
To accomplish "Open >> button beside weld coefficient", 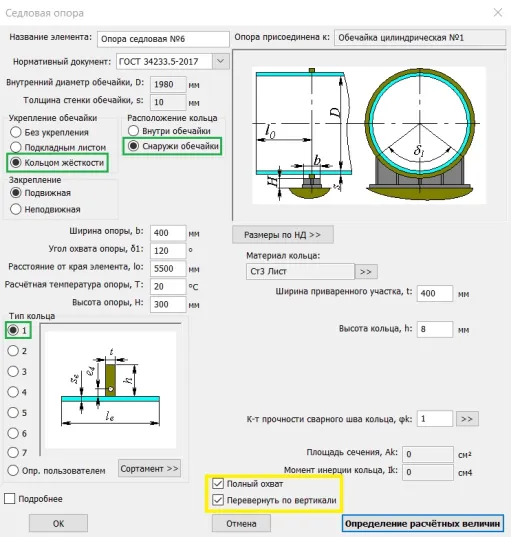I will tap(467, 419).
